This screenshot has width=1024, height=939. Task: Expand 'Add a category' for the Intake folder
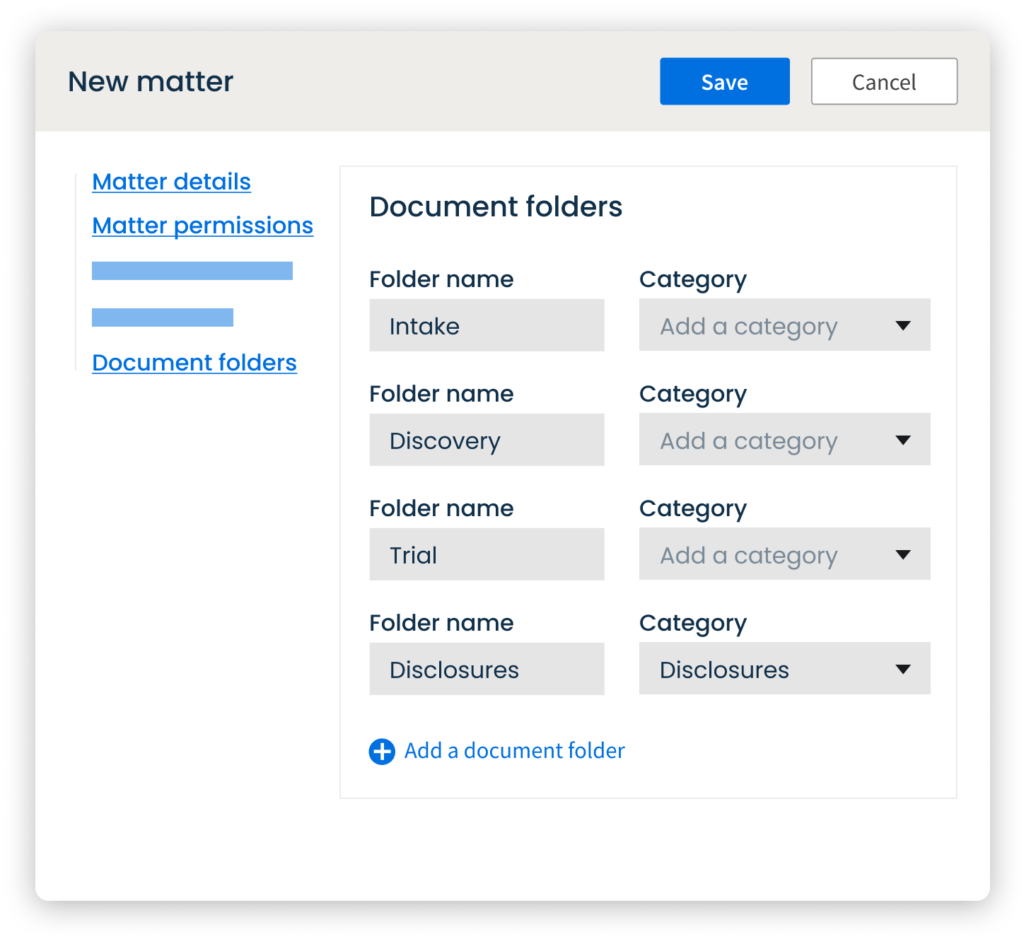click(770, 326)
